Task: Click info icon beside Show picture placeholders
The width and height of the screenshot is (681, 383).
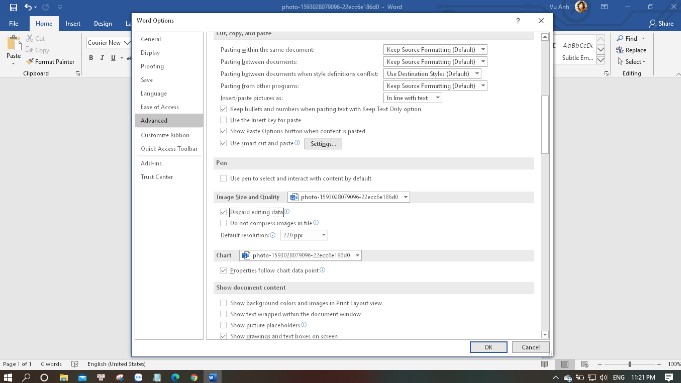Action: coord(304,324)
